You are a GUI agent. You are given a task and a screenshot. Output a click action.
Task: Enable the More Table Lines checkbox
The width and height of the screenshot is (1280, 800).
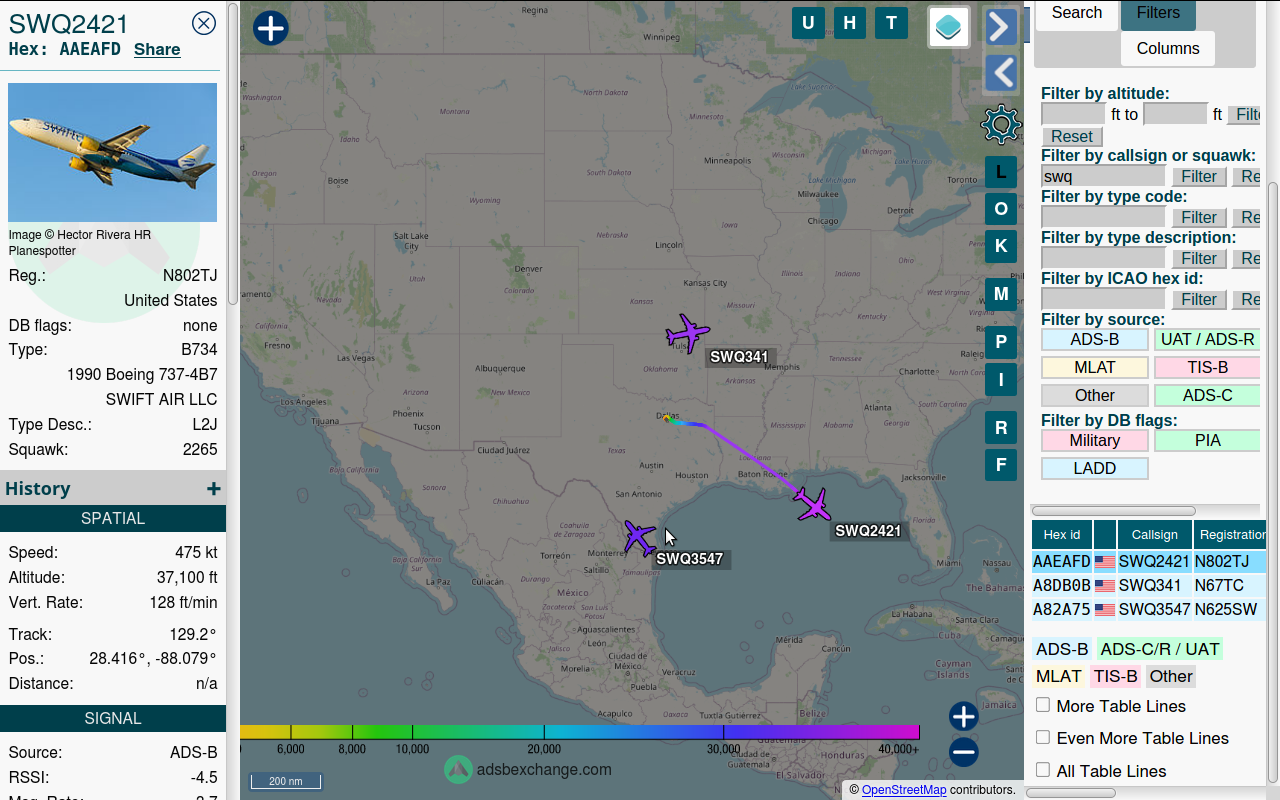click(1043, 705)
